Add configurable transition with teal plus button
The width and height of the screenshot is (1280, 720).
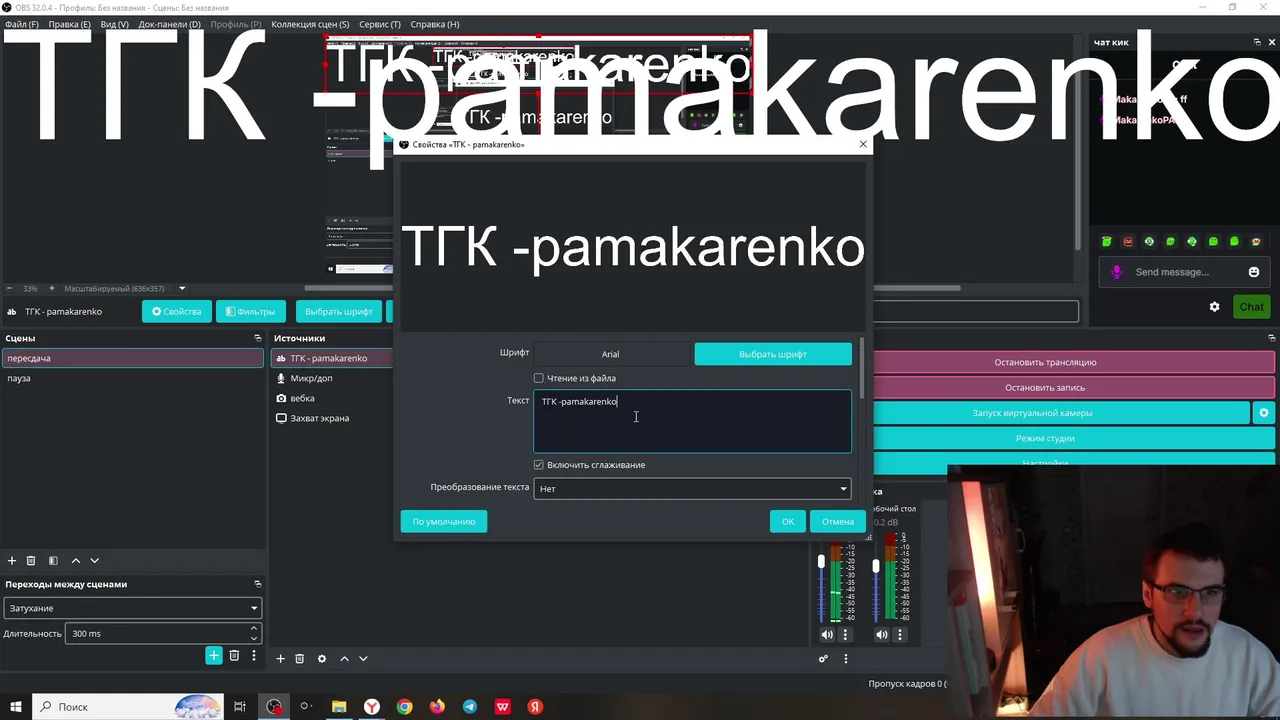(214, 656)
